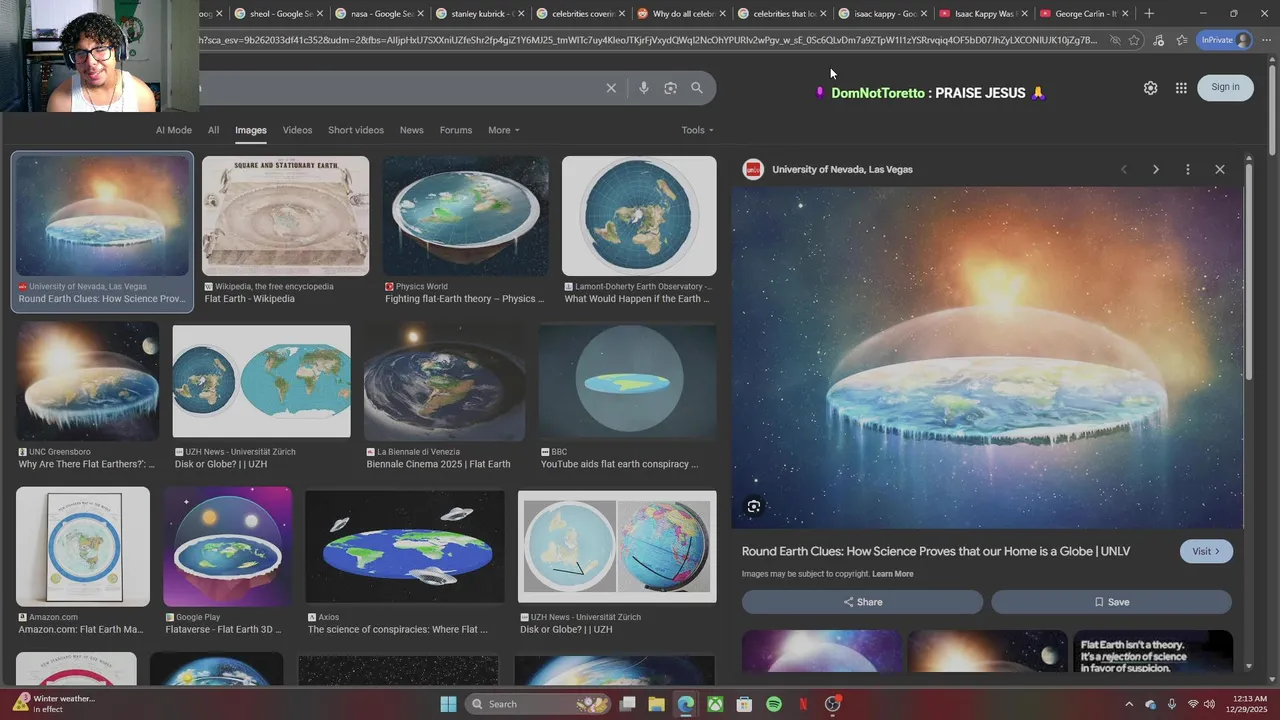The height and width of the screenshot is (720, 1280).
Task: Visit the UNLV page with Visit button
Action: (1206, 551)
